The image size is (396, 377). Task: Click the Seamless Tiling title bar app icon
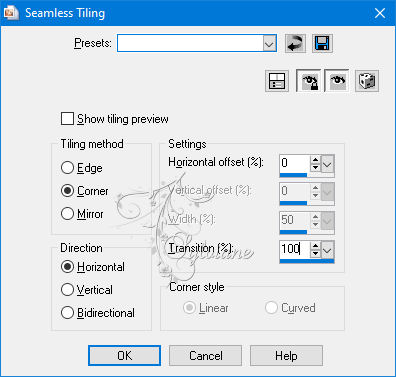coord(10,13)
